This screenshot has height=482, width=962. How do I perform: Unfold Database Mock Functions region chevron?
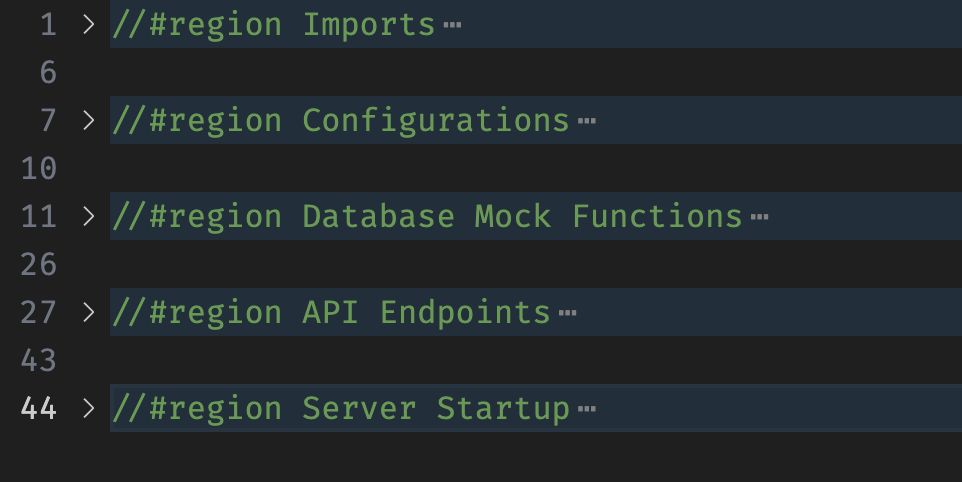click(x=88, y=216)
